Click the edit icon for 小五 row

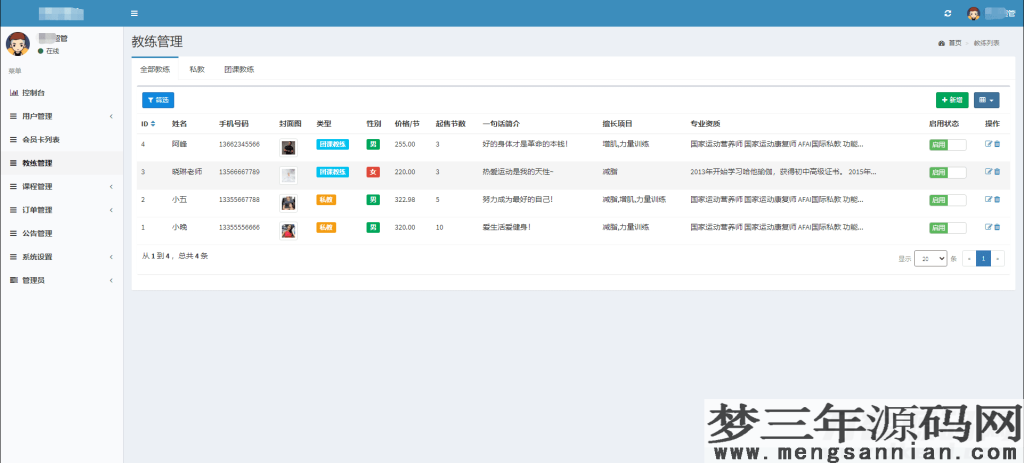click(988, 199)
